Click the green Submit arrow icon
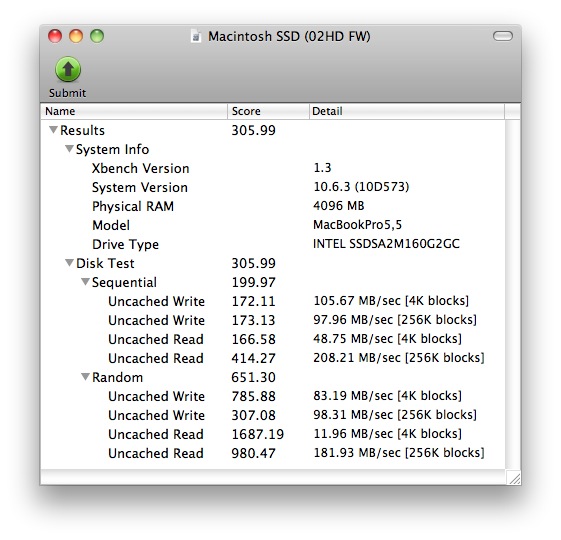Screen dimensions: 561x540 point(68,69)
